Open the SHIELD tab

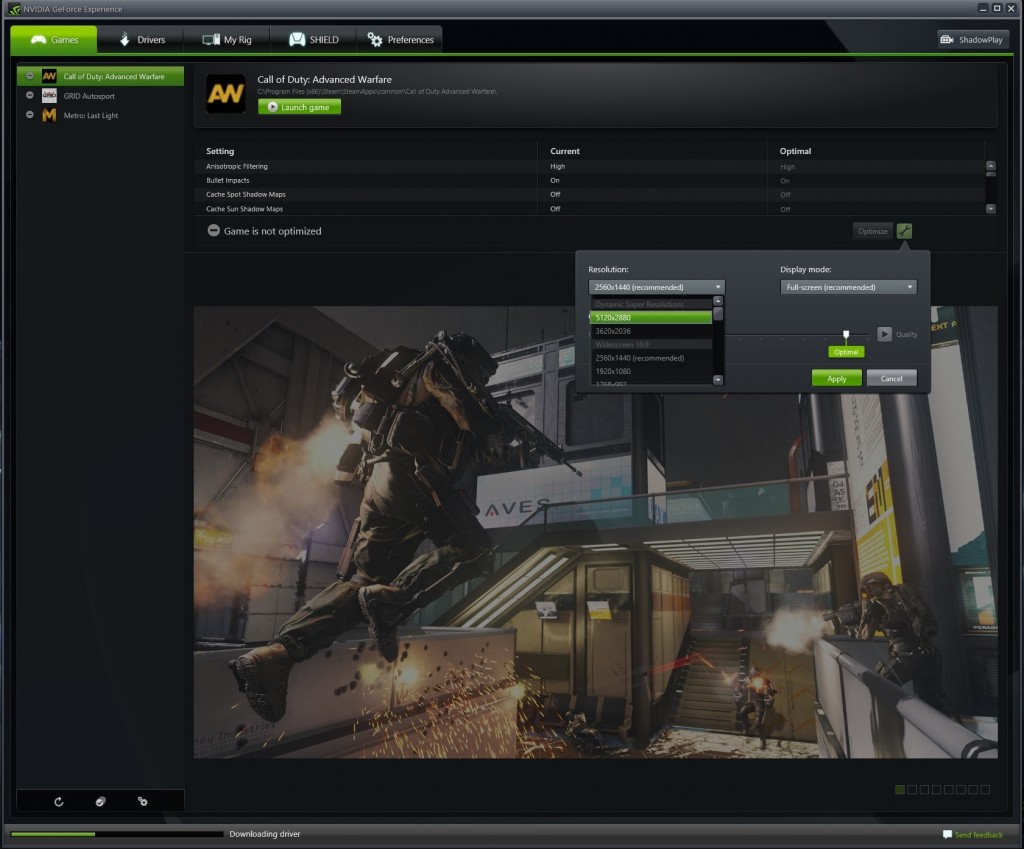313,40
